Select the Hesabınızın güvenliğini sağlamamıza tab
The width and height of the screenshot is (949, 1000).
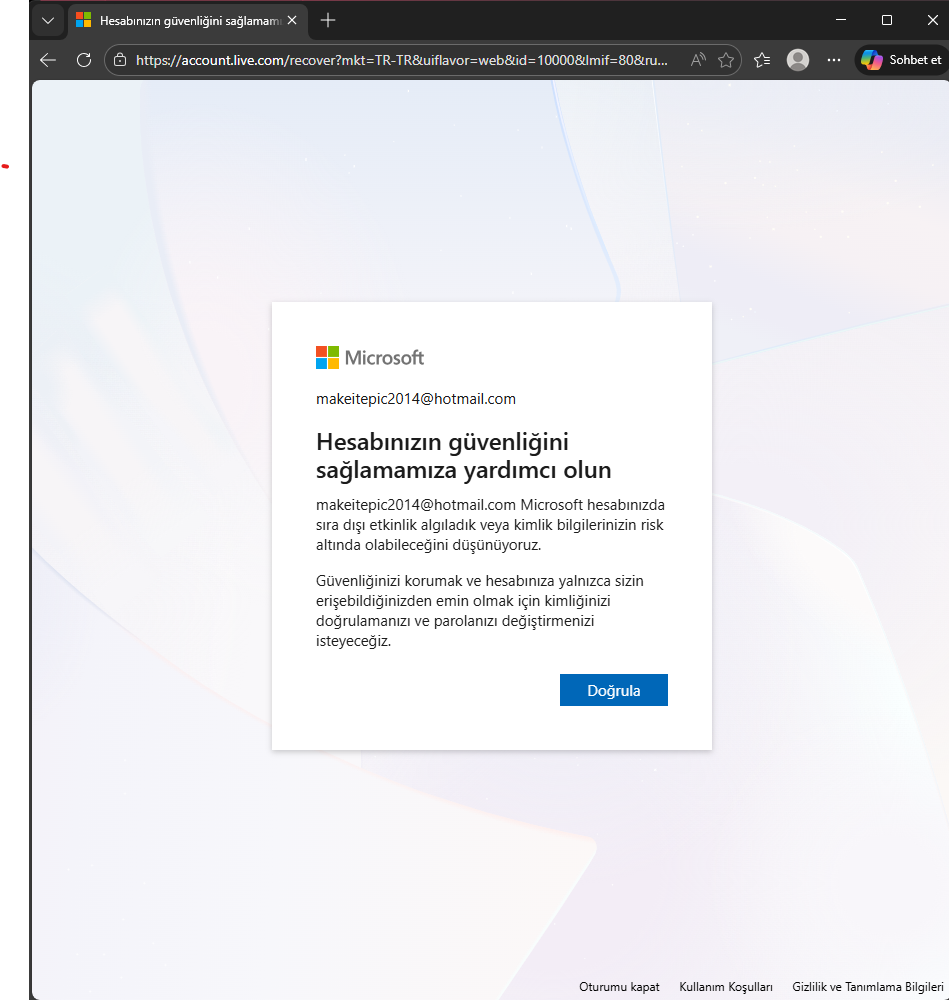pyautogui.click(x=188, y=20)
